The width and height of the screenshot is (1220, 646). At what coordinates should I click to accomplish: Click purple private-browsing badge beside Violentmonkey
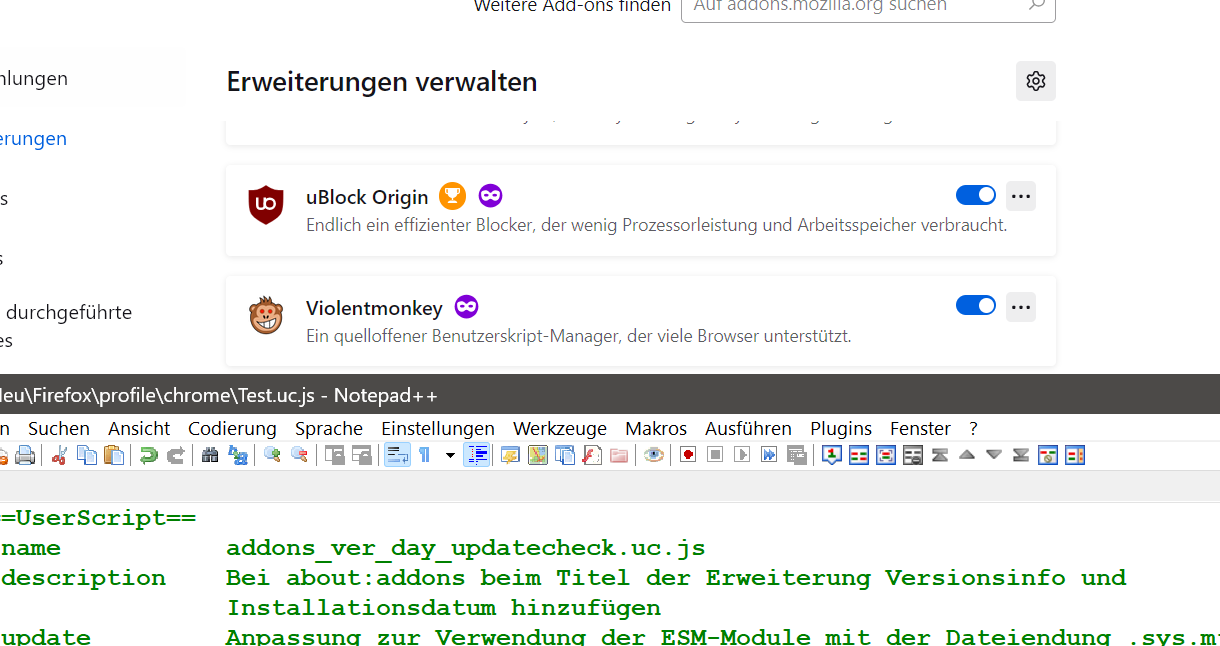[x=466, y=306]
